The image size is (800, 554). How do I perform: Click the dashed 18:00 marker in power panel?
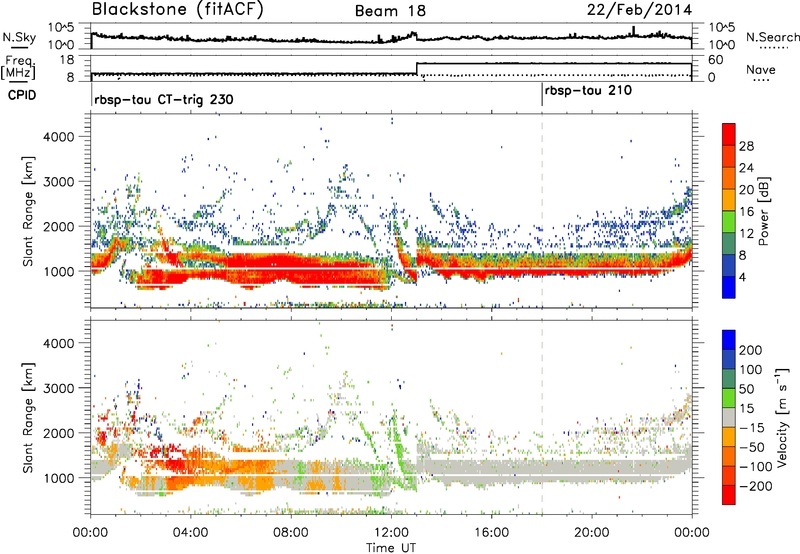click(542, 210)
